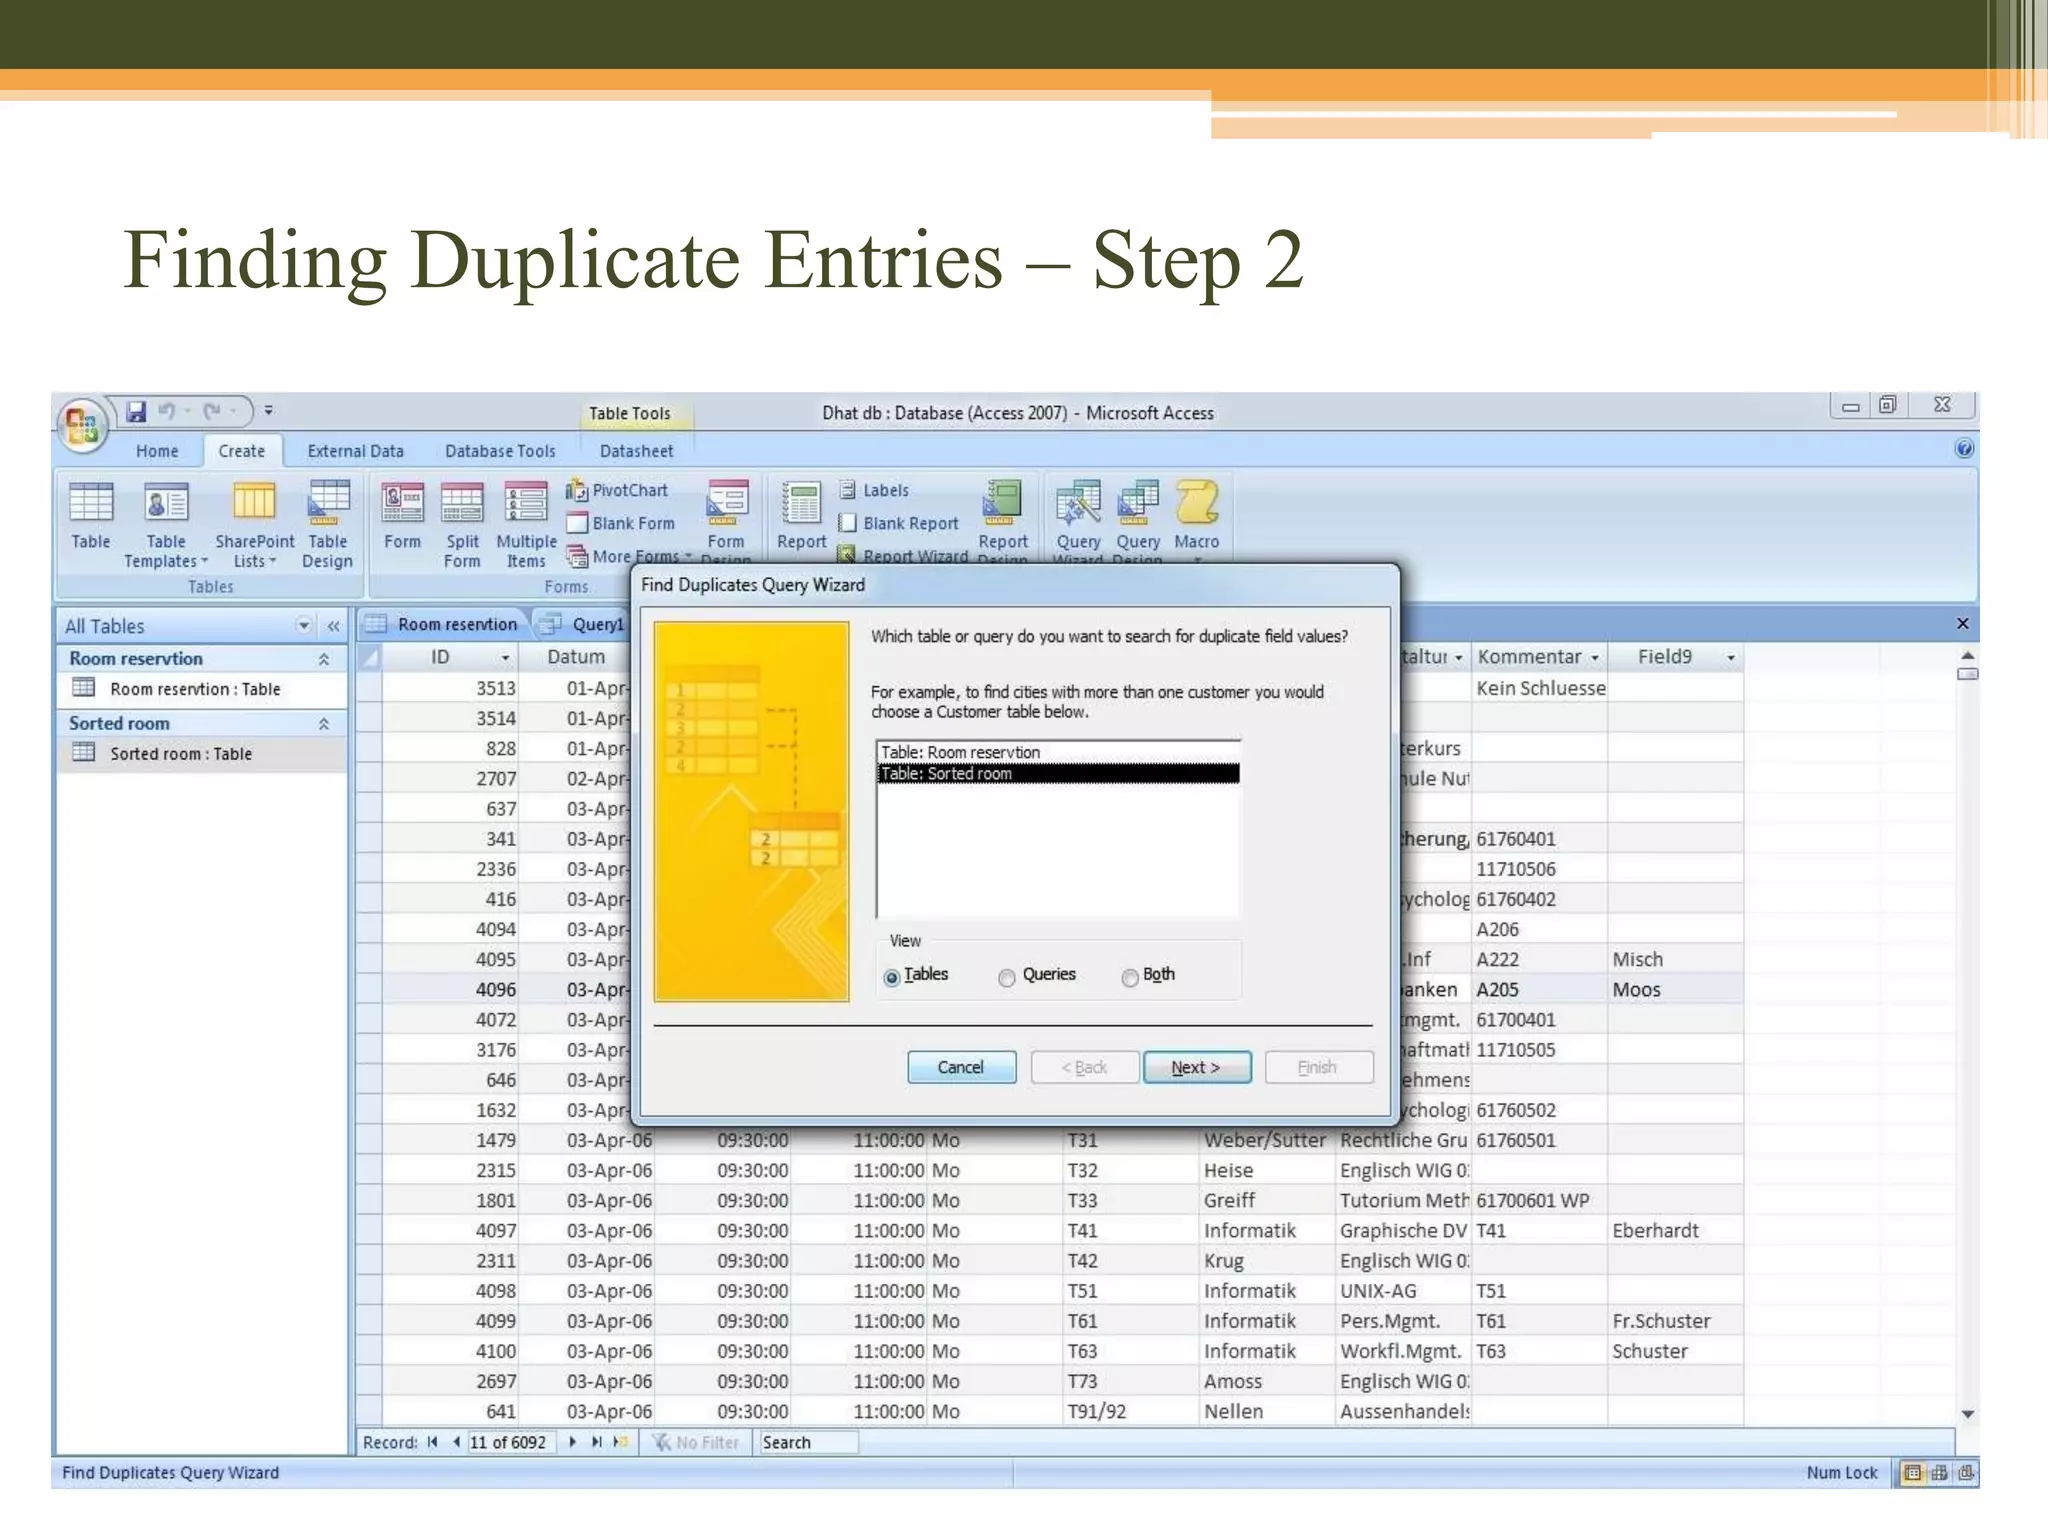
Task: Select Room reservtion : Table item
Action: pyautogui.click(x=201, y=689)
